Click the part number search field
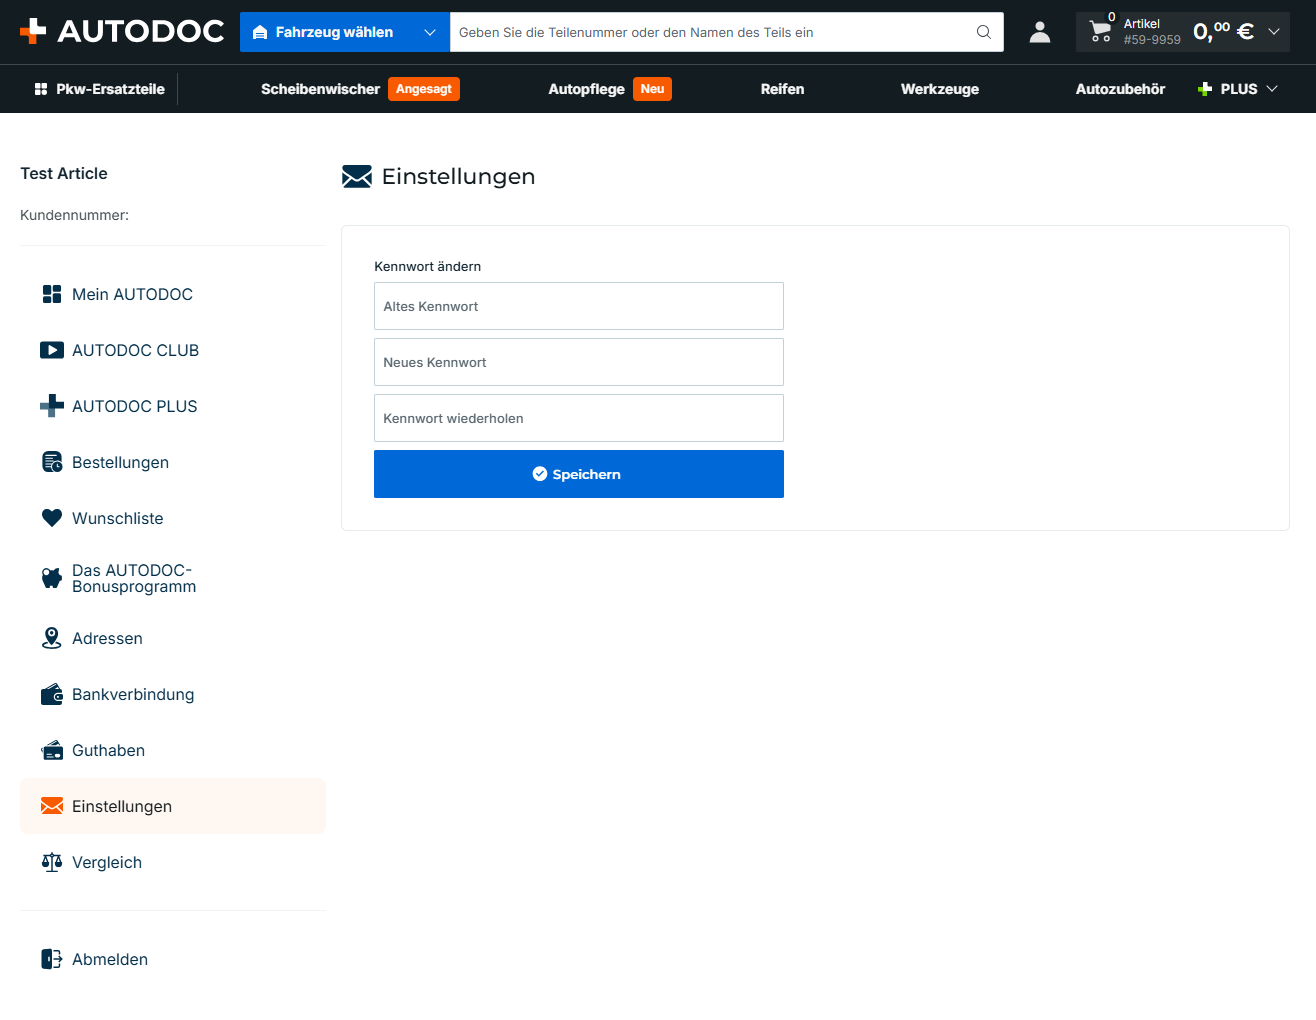 tap(712, 32)
